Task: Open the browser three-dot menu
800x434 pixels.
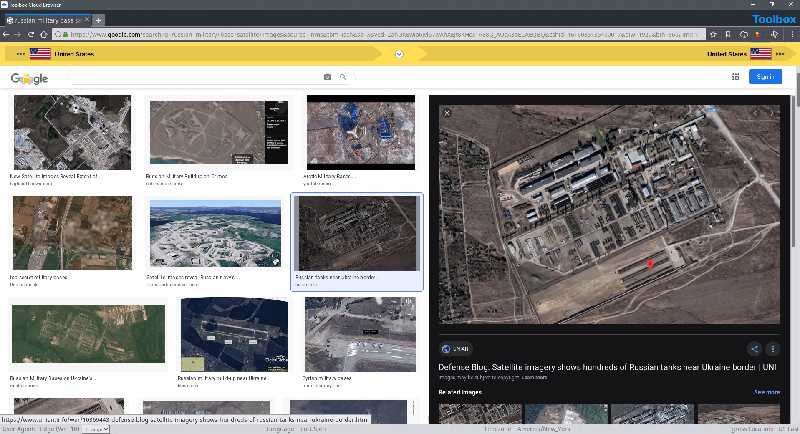Action: point(792,34)
